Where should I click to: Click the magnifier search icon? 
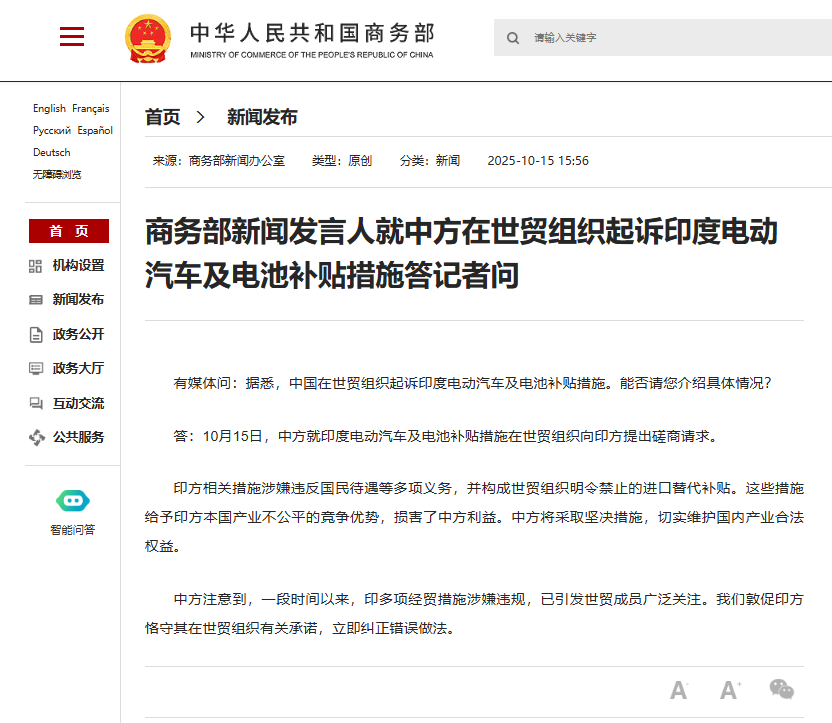[x=513, y=38]
